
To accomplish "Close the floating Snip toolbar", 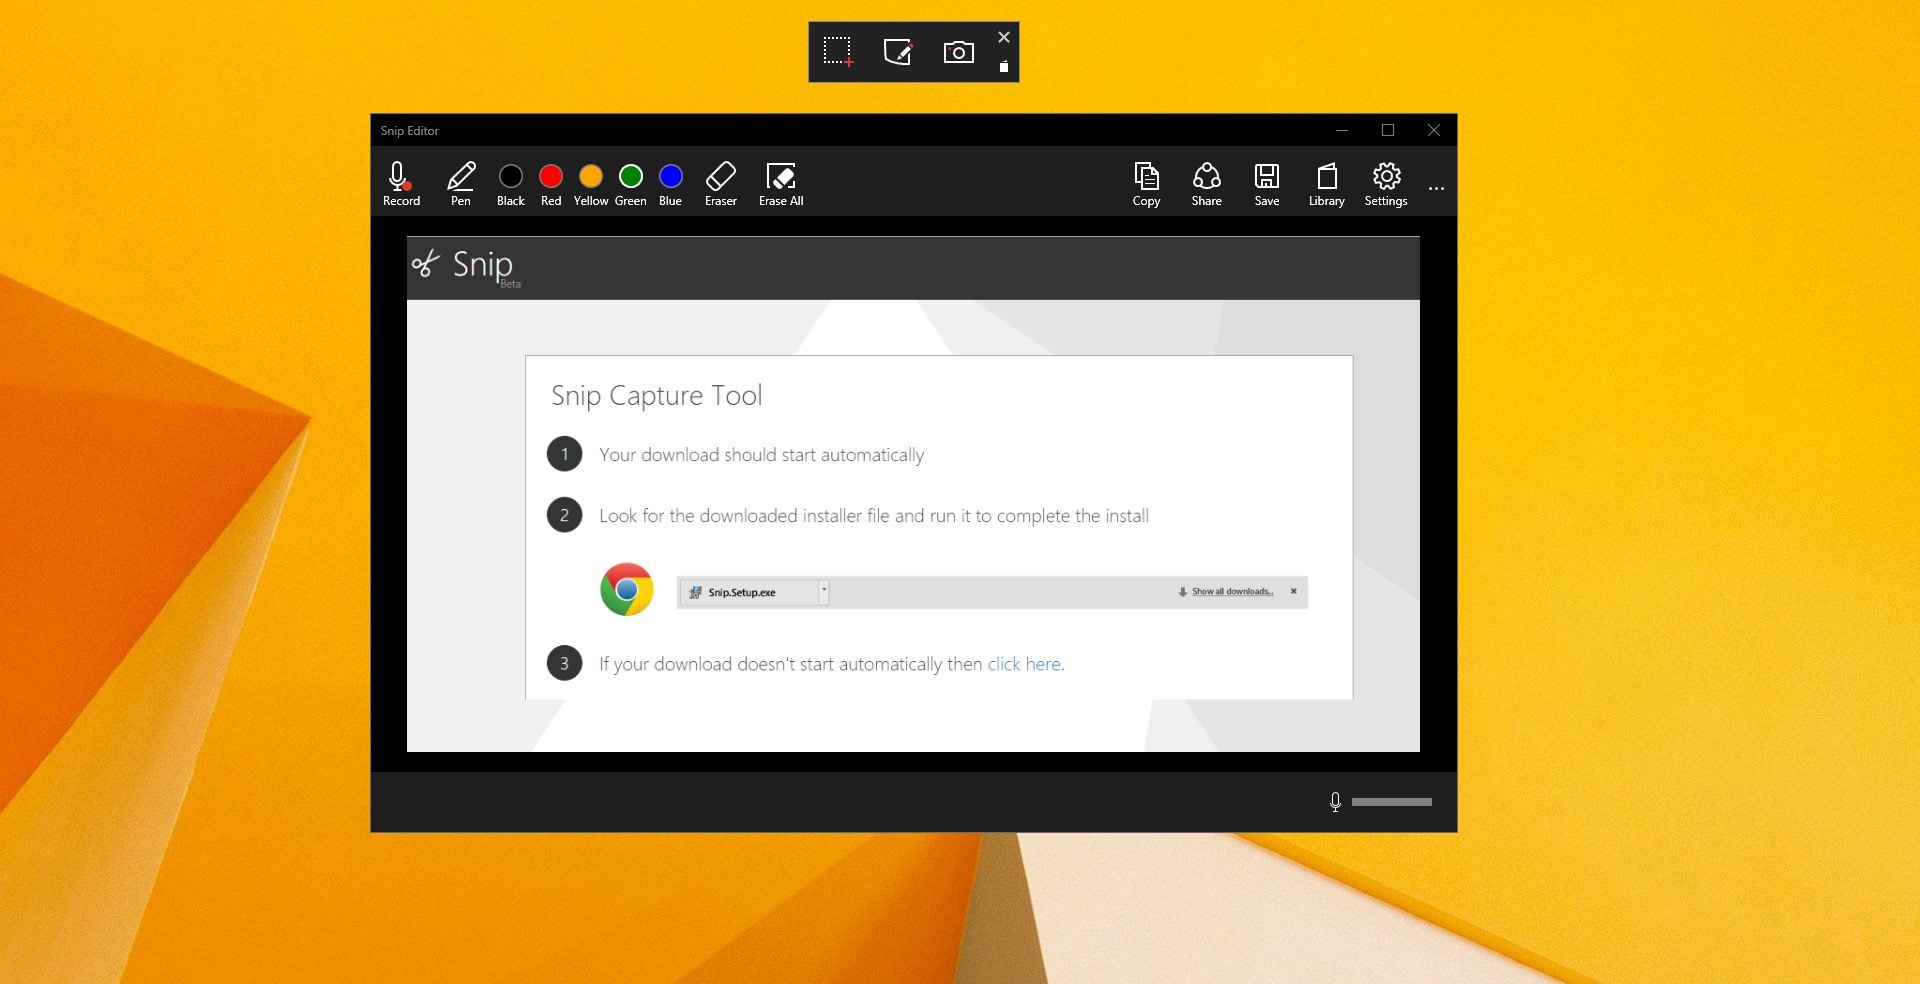I will tap(1004, 37).
